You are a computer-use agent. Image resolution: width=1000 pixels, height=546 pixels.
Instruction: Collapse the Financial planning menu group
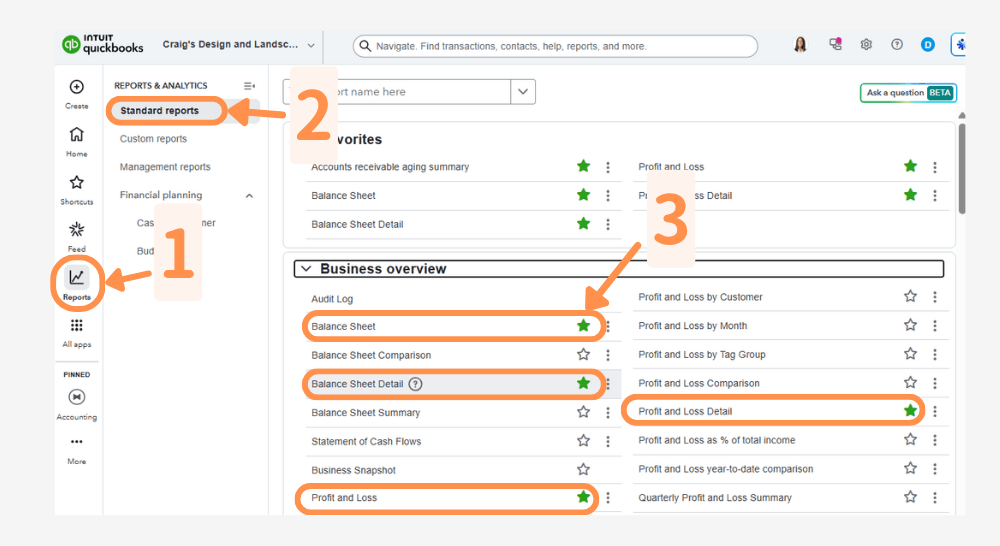pyautogui.click(x=249, y=196)
